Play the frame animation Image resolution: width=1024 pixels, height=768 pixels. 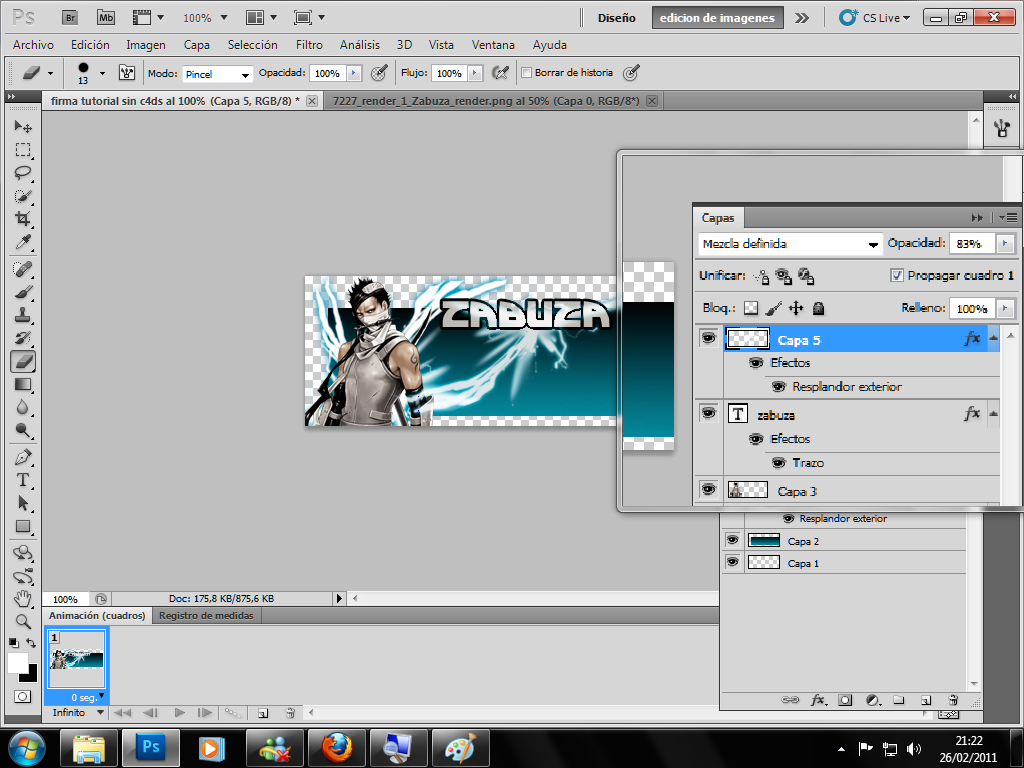[x=180, y=712]
